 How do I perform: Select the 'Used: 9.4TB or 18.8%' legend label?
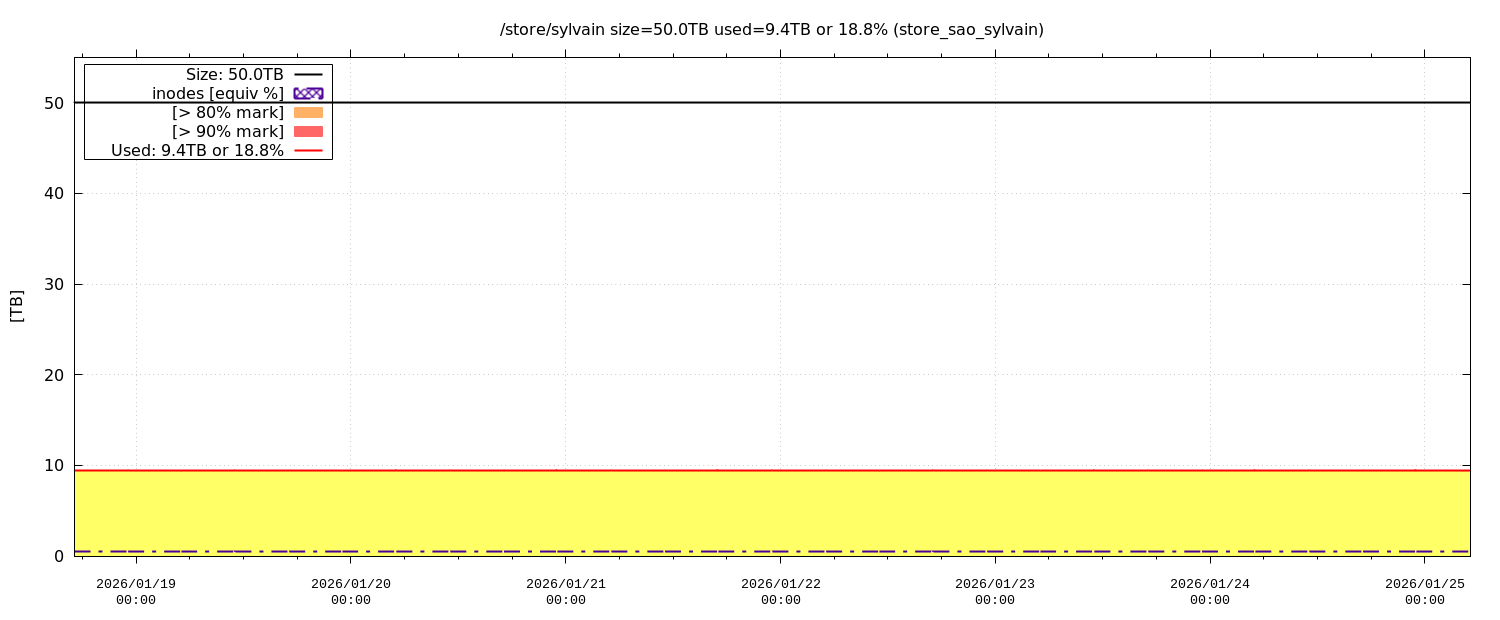[x=197, y=150]
